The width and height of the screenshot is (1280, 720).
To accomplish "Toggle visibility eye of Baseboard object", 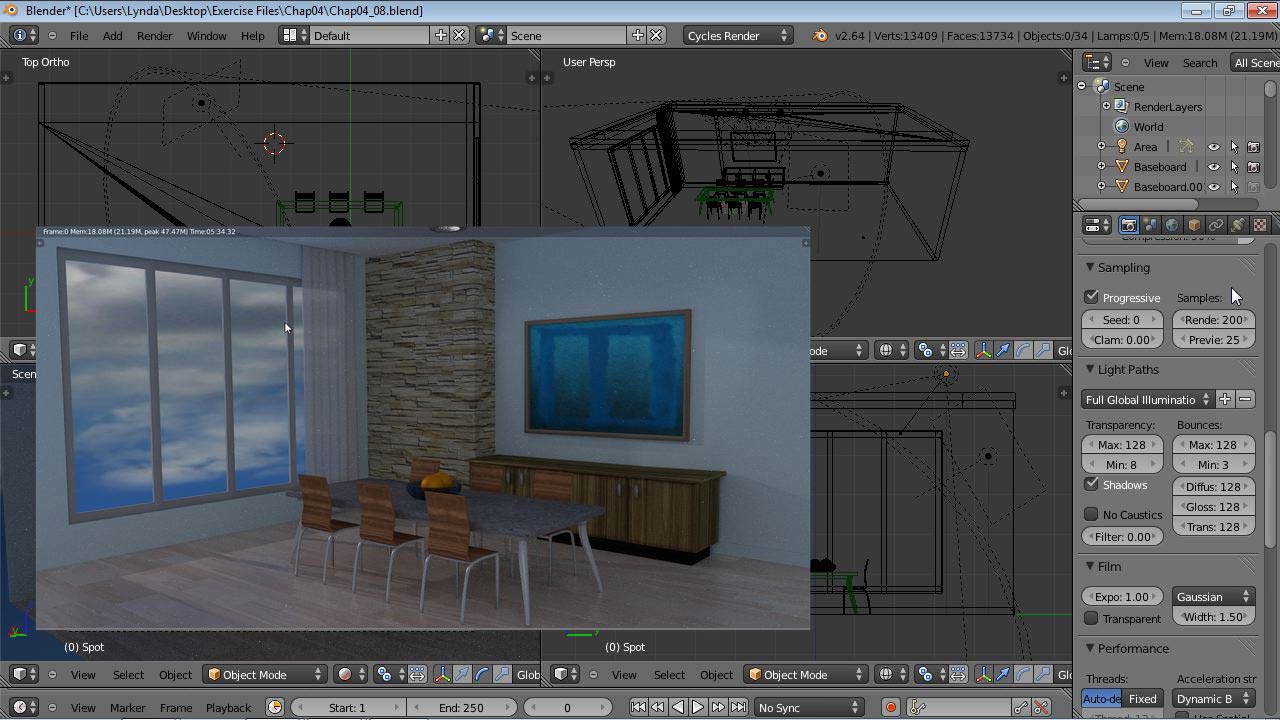I will pyautogui.click(x=1213, y=166).
